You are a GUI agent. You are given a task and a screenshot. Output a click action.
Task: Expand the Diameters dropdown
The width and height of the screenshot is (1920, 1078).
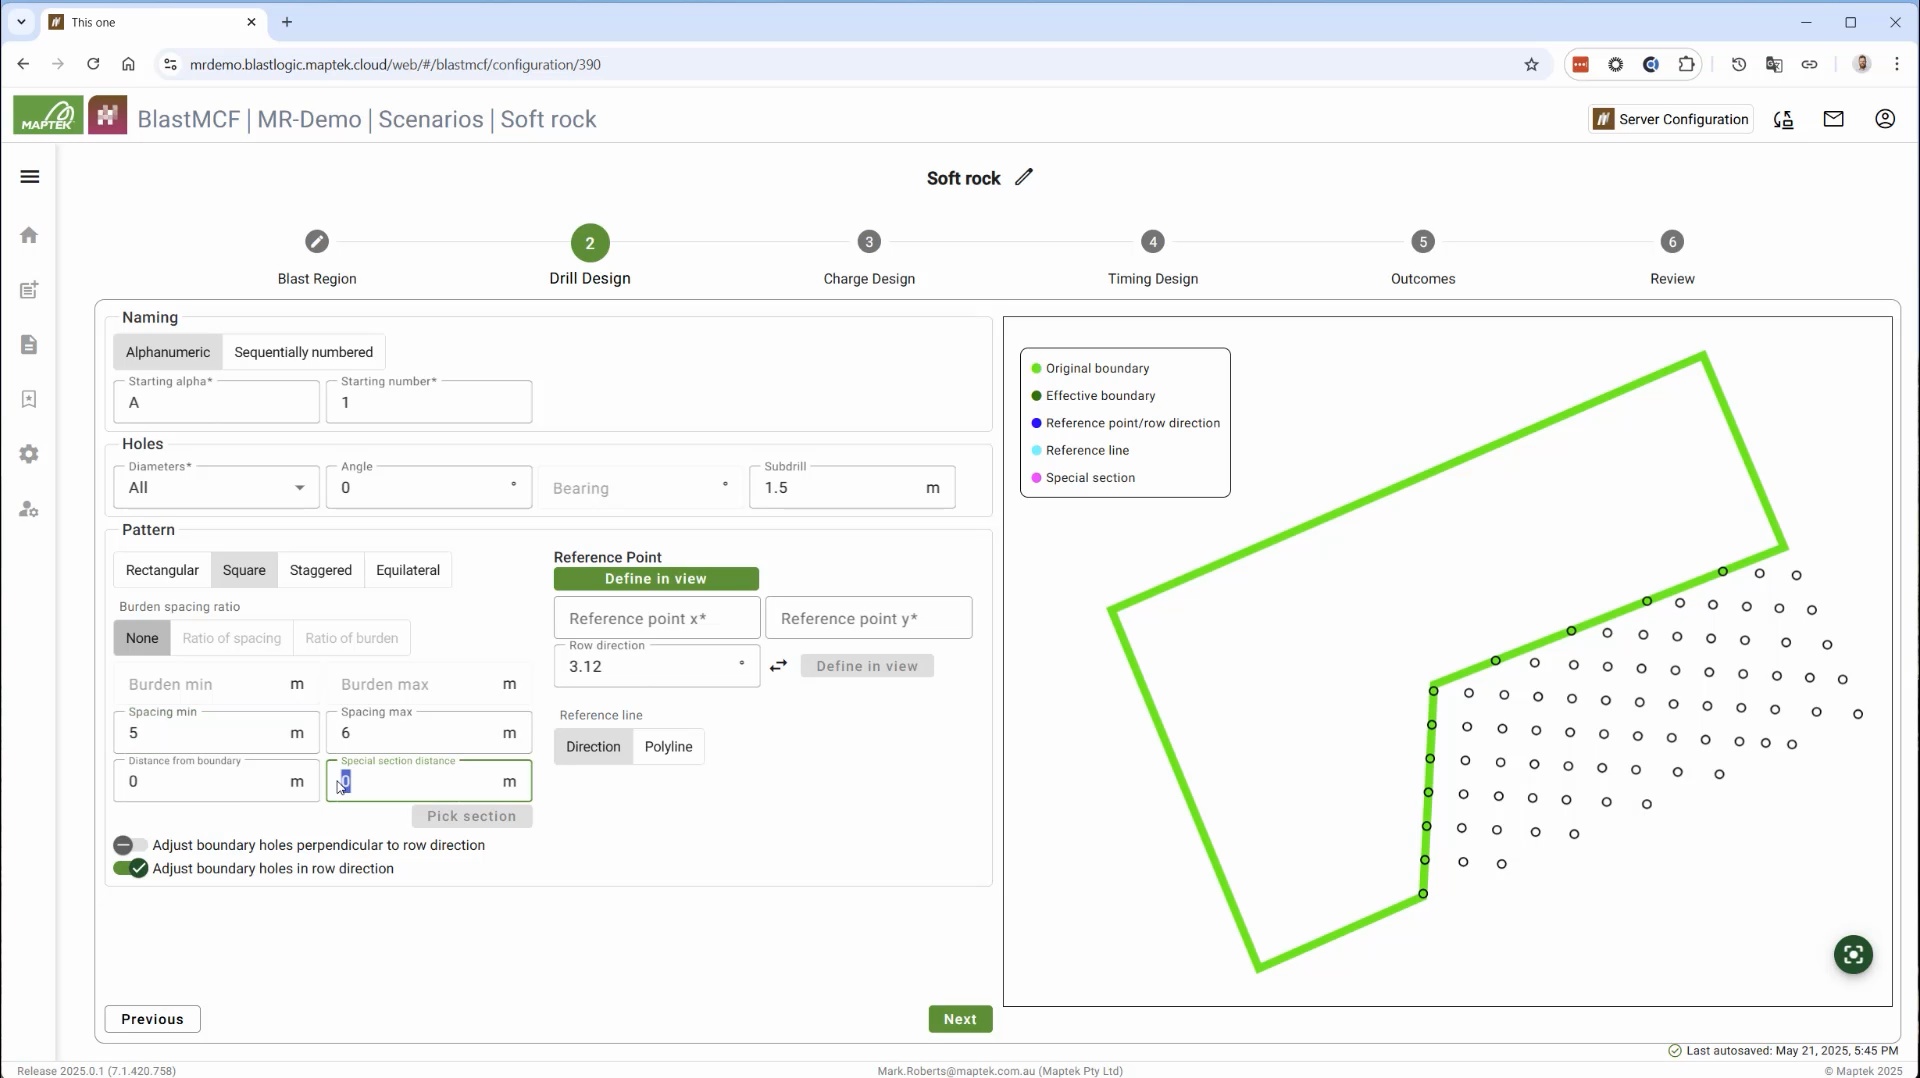(216, 487)
